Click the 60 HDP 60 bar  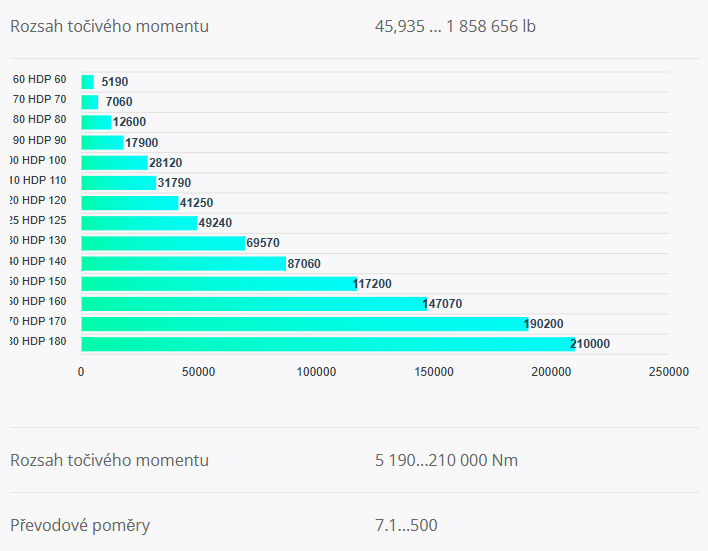tap(88, 82)
